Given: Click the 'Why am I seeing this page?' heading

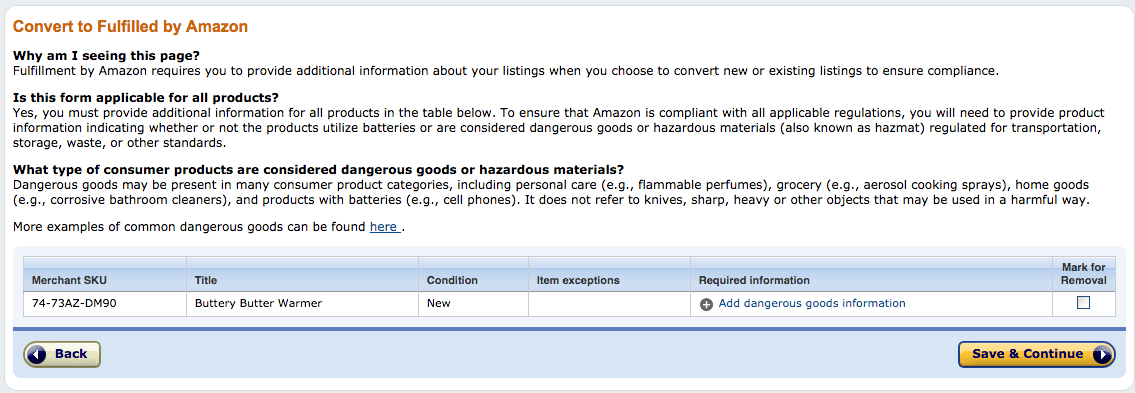Looking at the screenshot, I should tap(106, 56).
